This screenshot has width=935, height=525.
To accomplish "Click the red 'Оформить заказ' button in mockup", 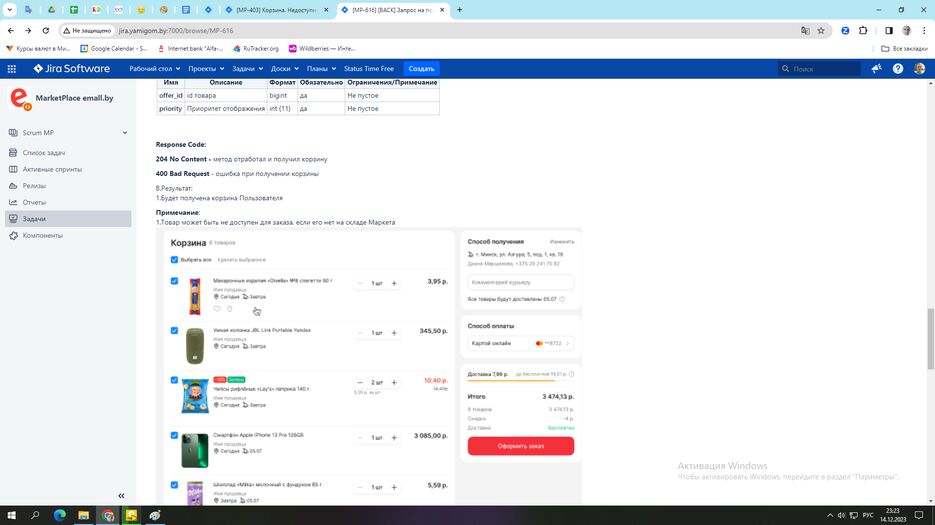I will pyautogui.click(x=521, y=446).
